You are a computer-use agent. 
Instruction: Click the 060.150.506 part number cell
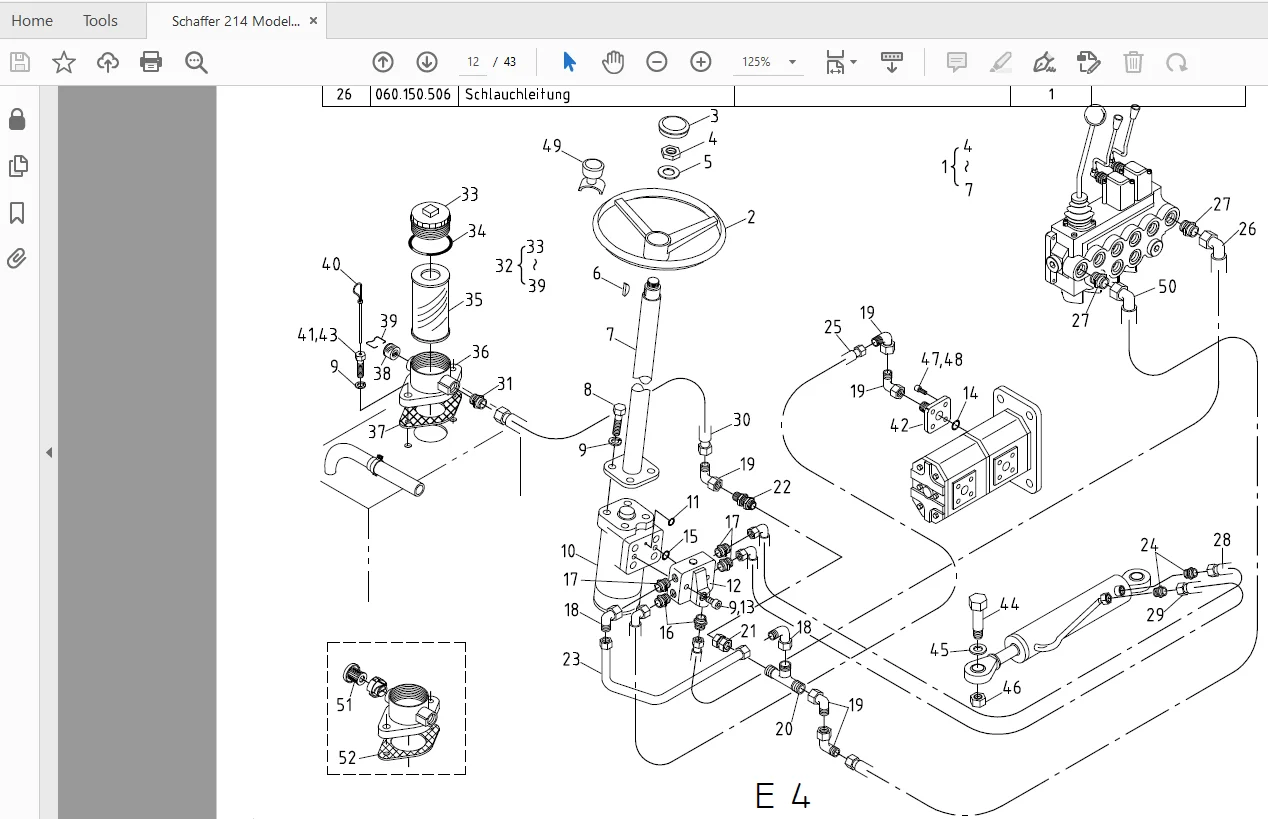click(413, 95)
